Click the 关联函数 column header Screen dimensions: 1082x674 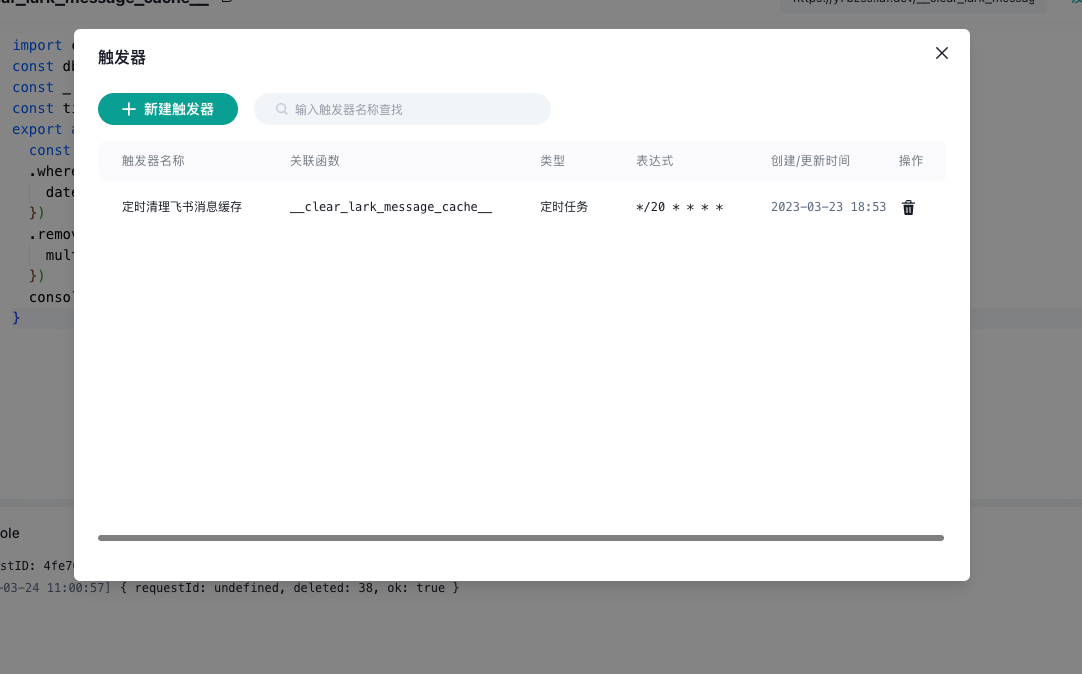315,161
